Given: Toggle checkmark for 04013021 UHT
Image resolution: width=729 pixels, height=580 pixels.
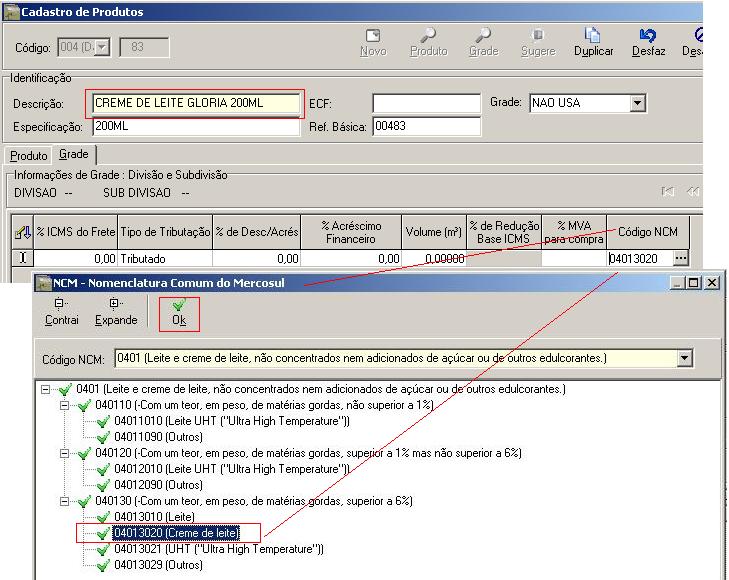Looking at the screenshot, I should pos(103,549).
